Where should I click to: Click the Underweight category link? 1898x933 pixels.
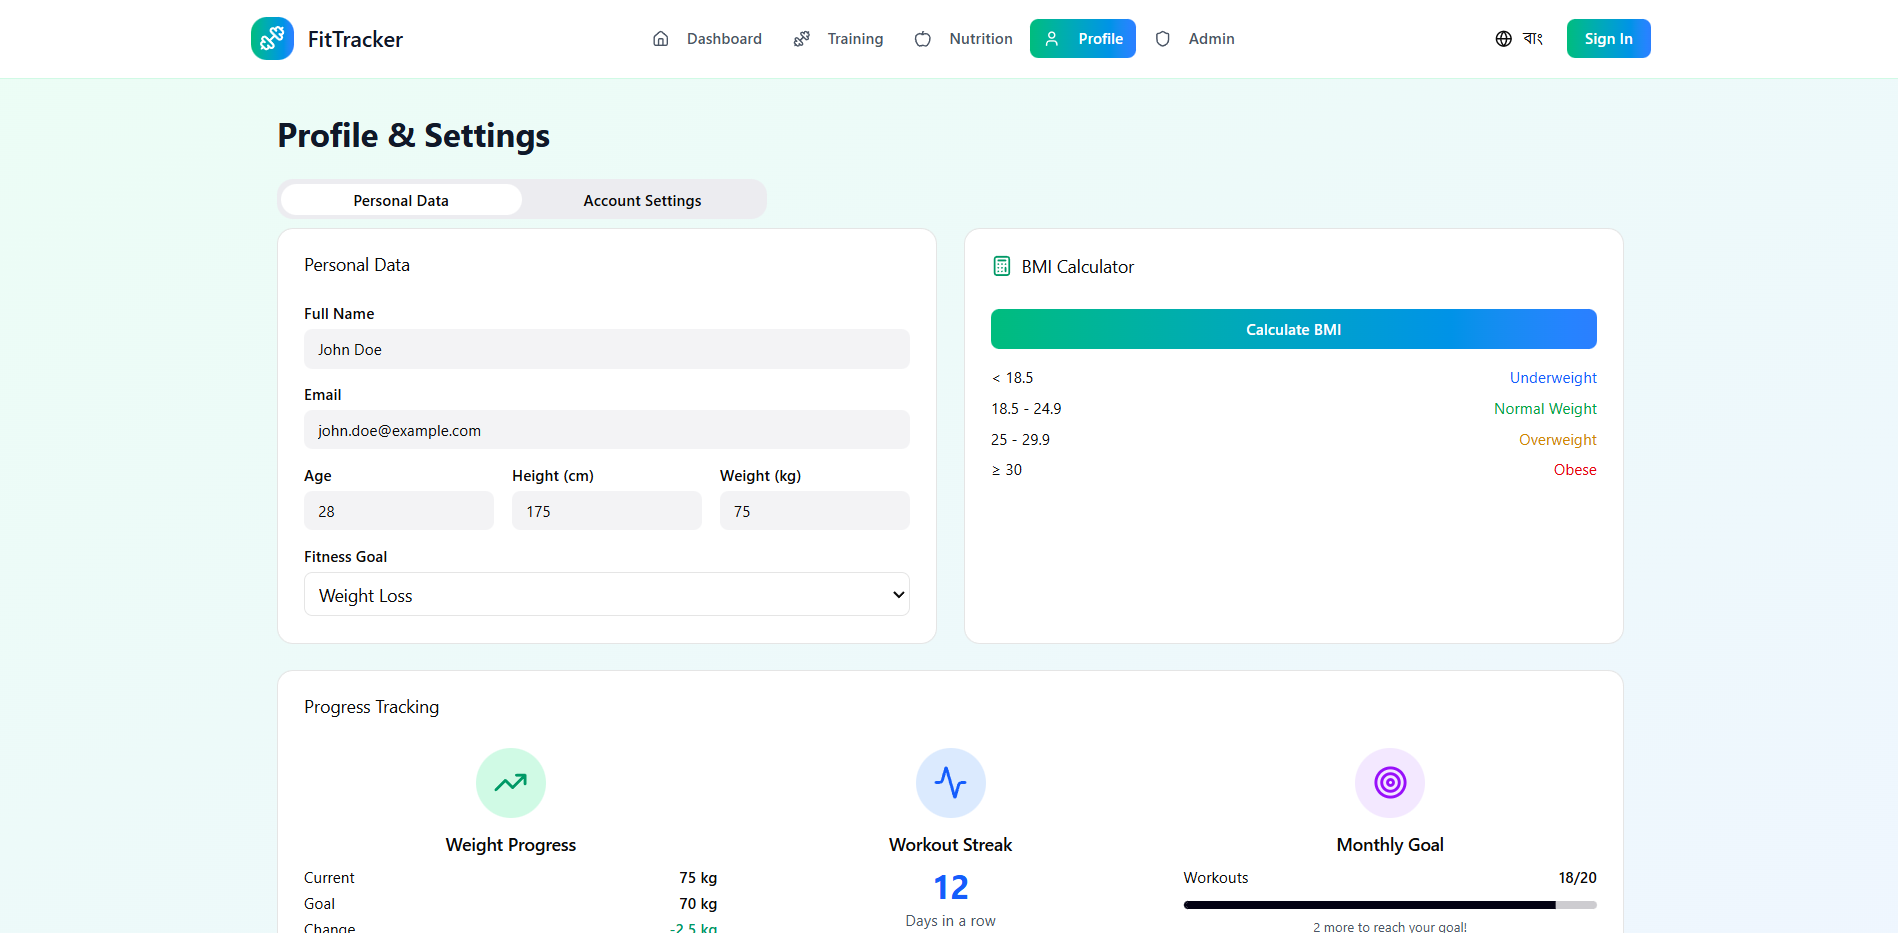1552,377
